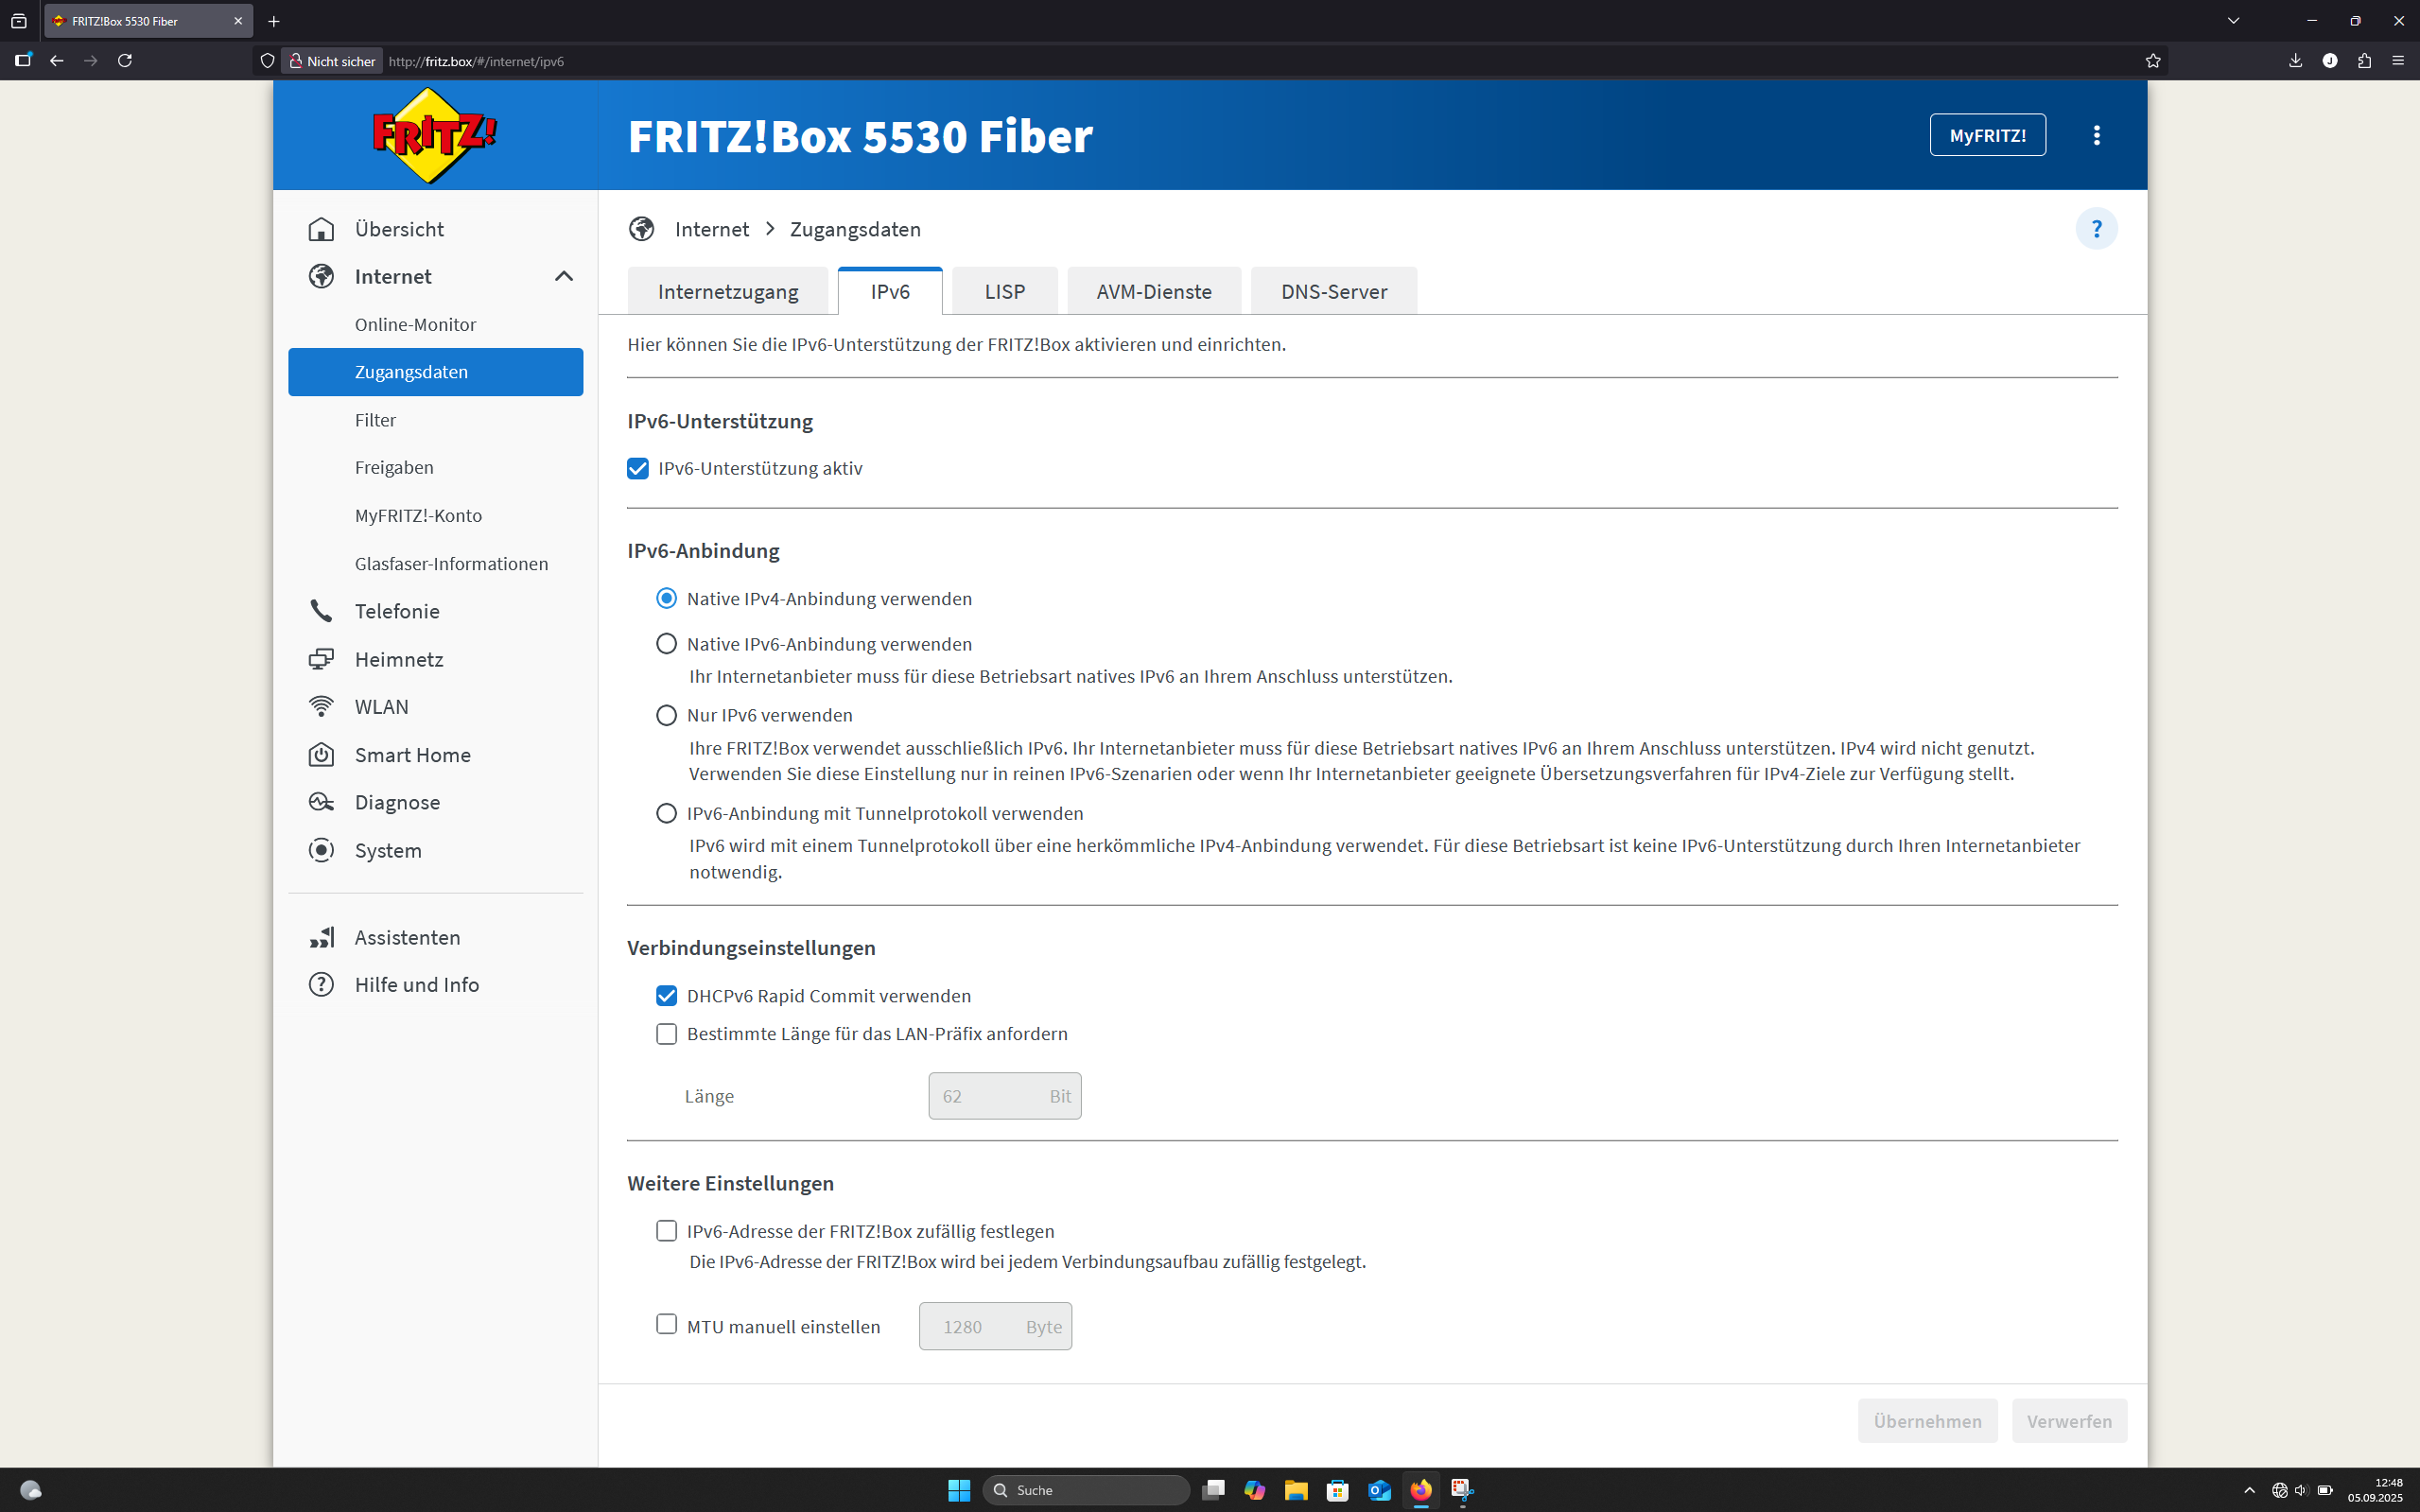
Task: Click the MyFRITZ! button in header
Action: pos(1987,135)
